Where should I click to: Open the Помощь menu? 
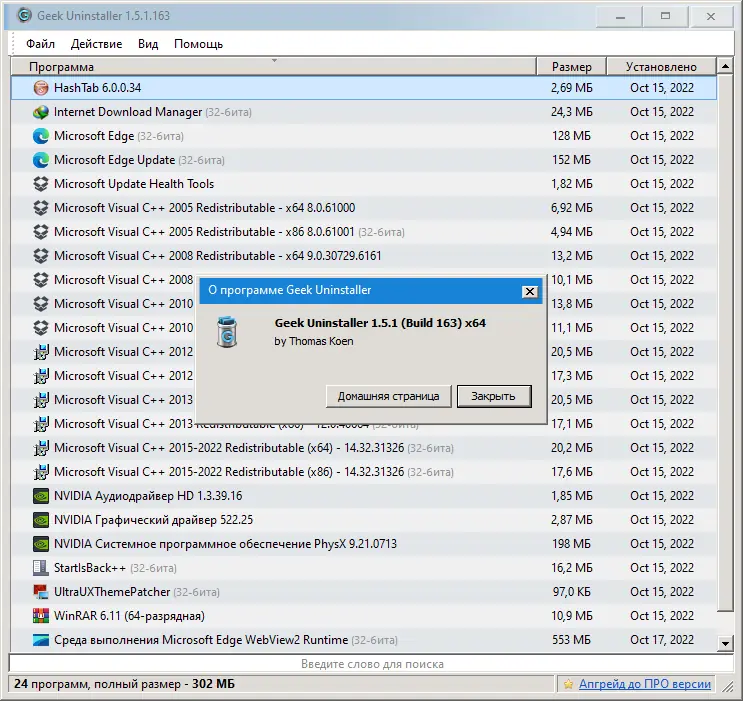point(198,44)
